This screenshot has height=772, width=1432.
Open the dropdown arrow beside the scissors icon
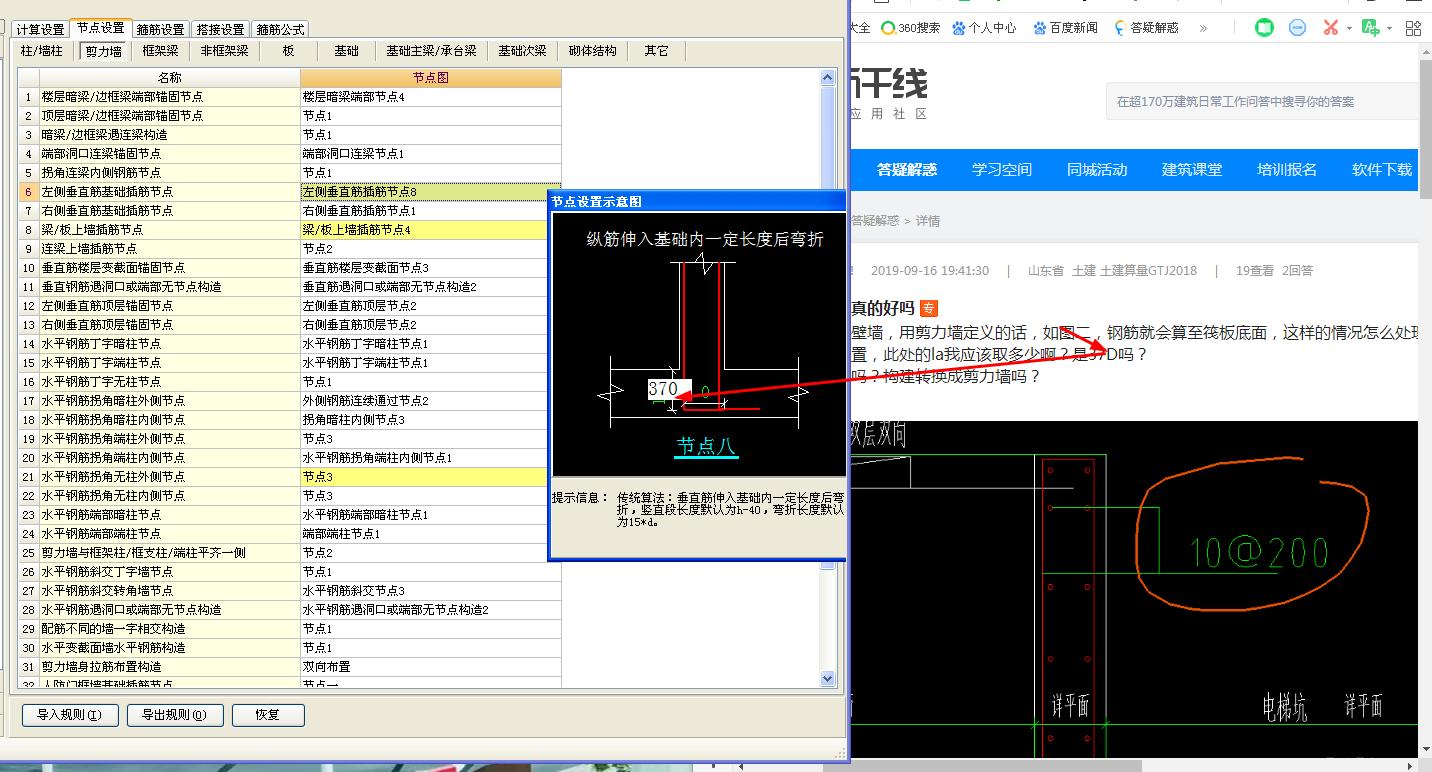tap(1349, 28)
